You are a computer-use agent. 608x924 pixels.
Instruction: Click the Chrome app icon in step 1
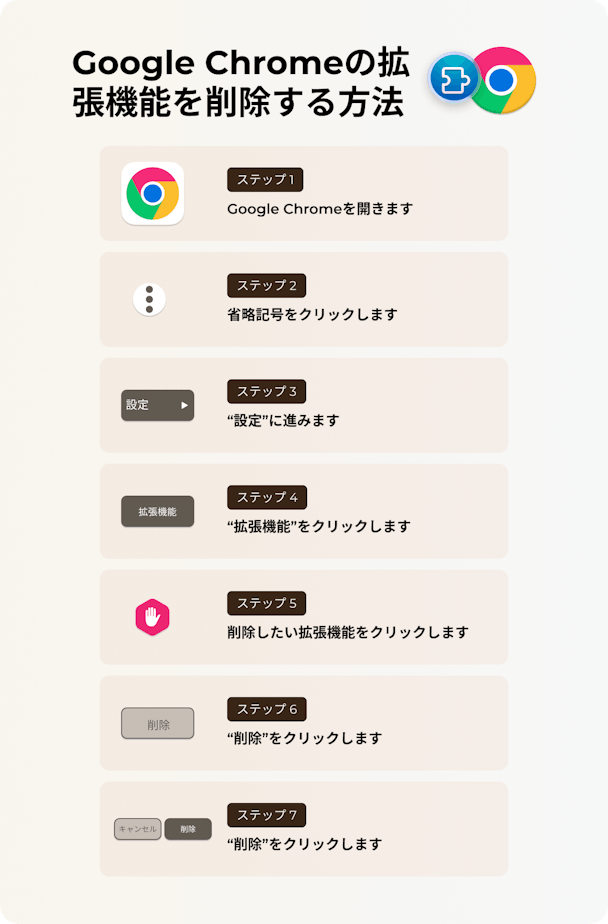pos(153,193)
